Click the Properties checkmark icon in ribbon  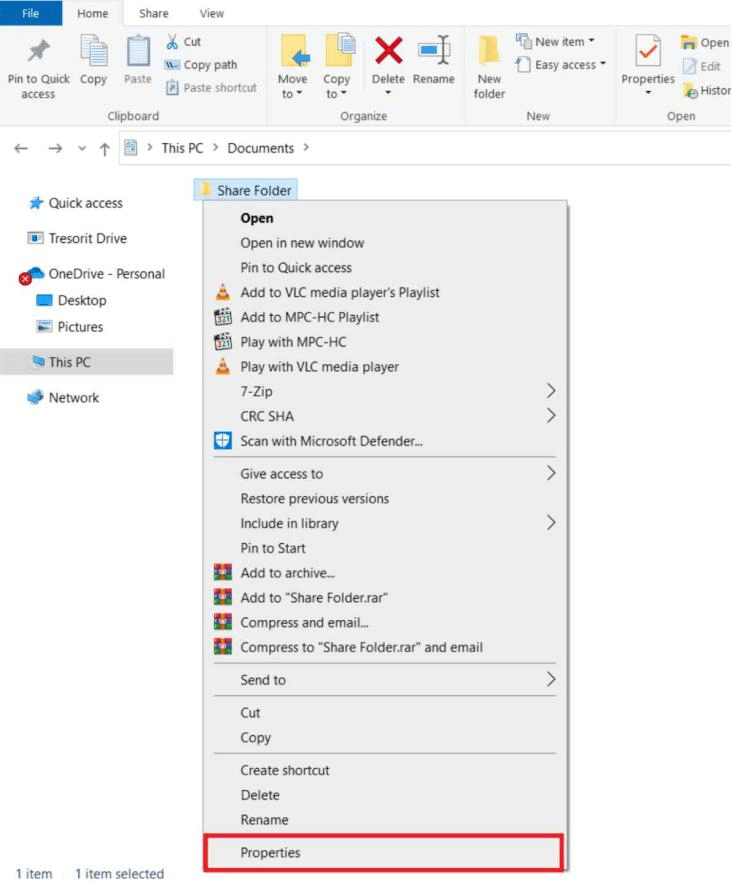coord(648,50)
